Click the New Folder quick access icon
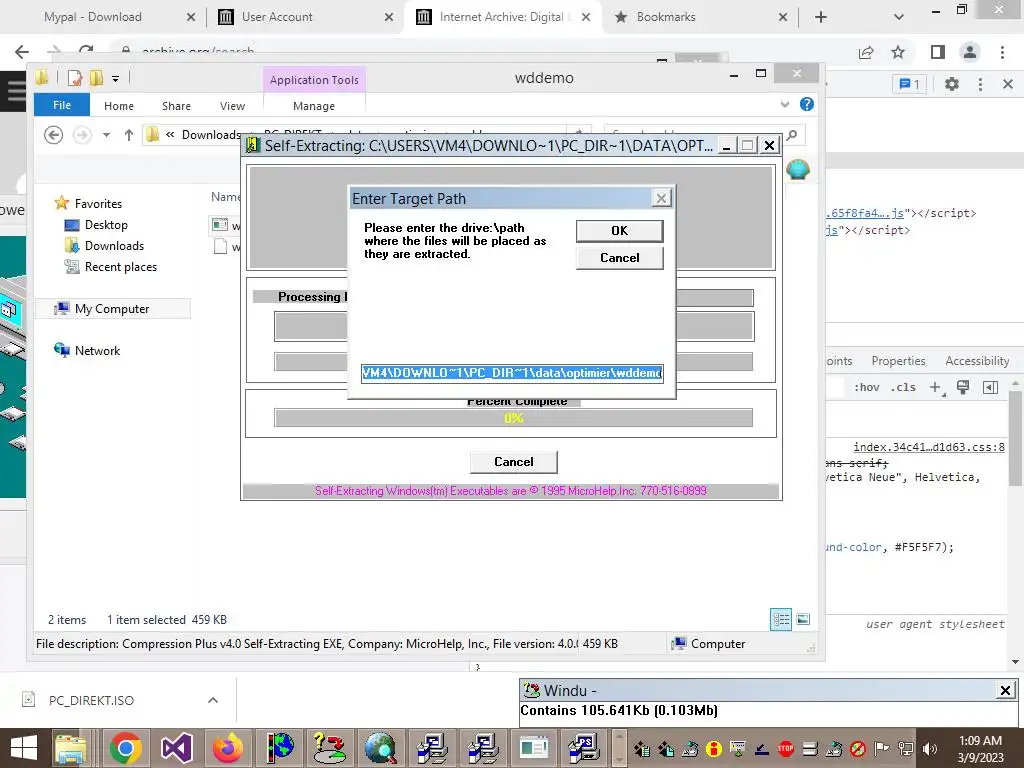 coord(97,78)
